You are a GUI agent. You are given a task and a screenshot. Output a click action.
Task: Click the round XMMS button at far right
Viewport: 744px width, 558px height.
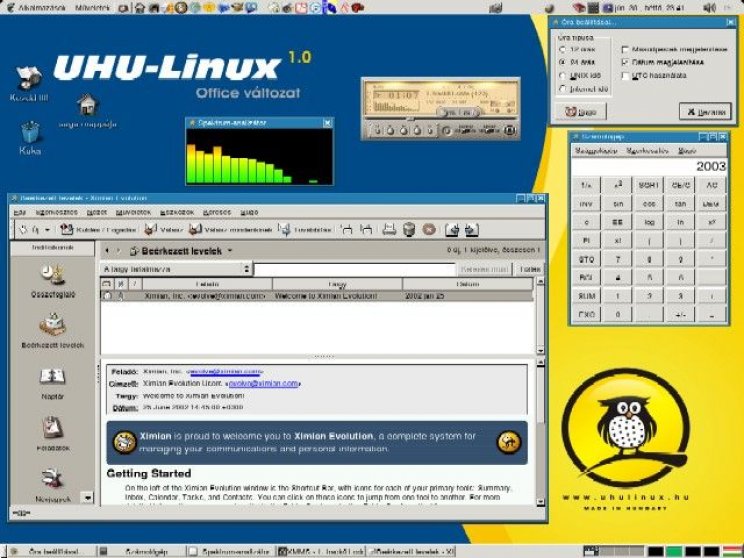(x=509, y=130)
